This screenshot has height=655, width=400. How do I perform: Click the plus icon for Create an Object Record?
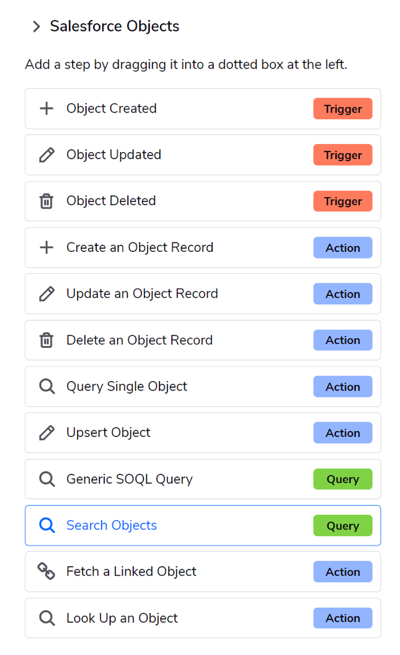click(x=46, y=247)
